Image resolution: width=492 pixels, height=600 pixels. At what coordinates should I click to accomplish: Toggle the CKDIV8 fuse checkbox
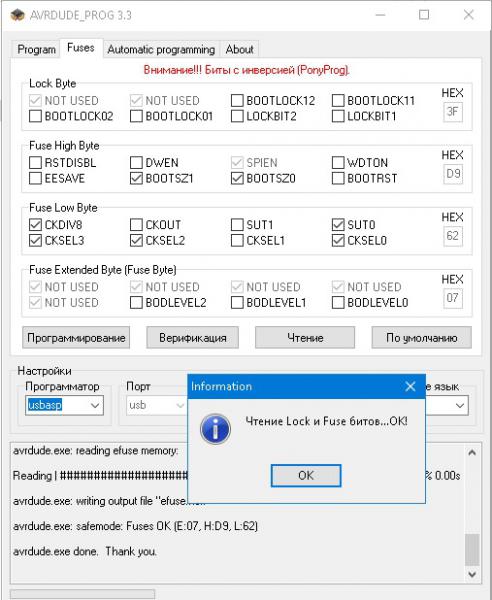(x=35, y=225)
